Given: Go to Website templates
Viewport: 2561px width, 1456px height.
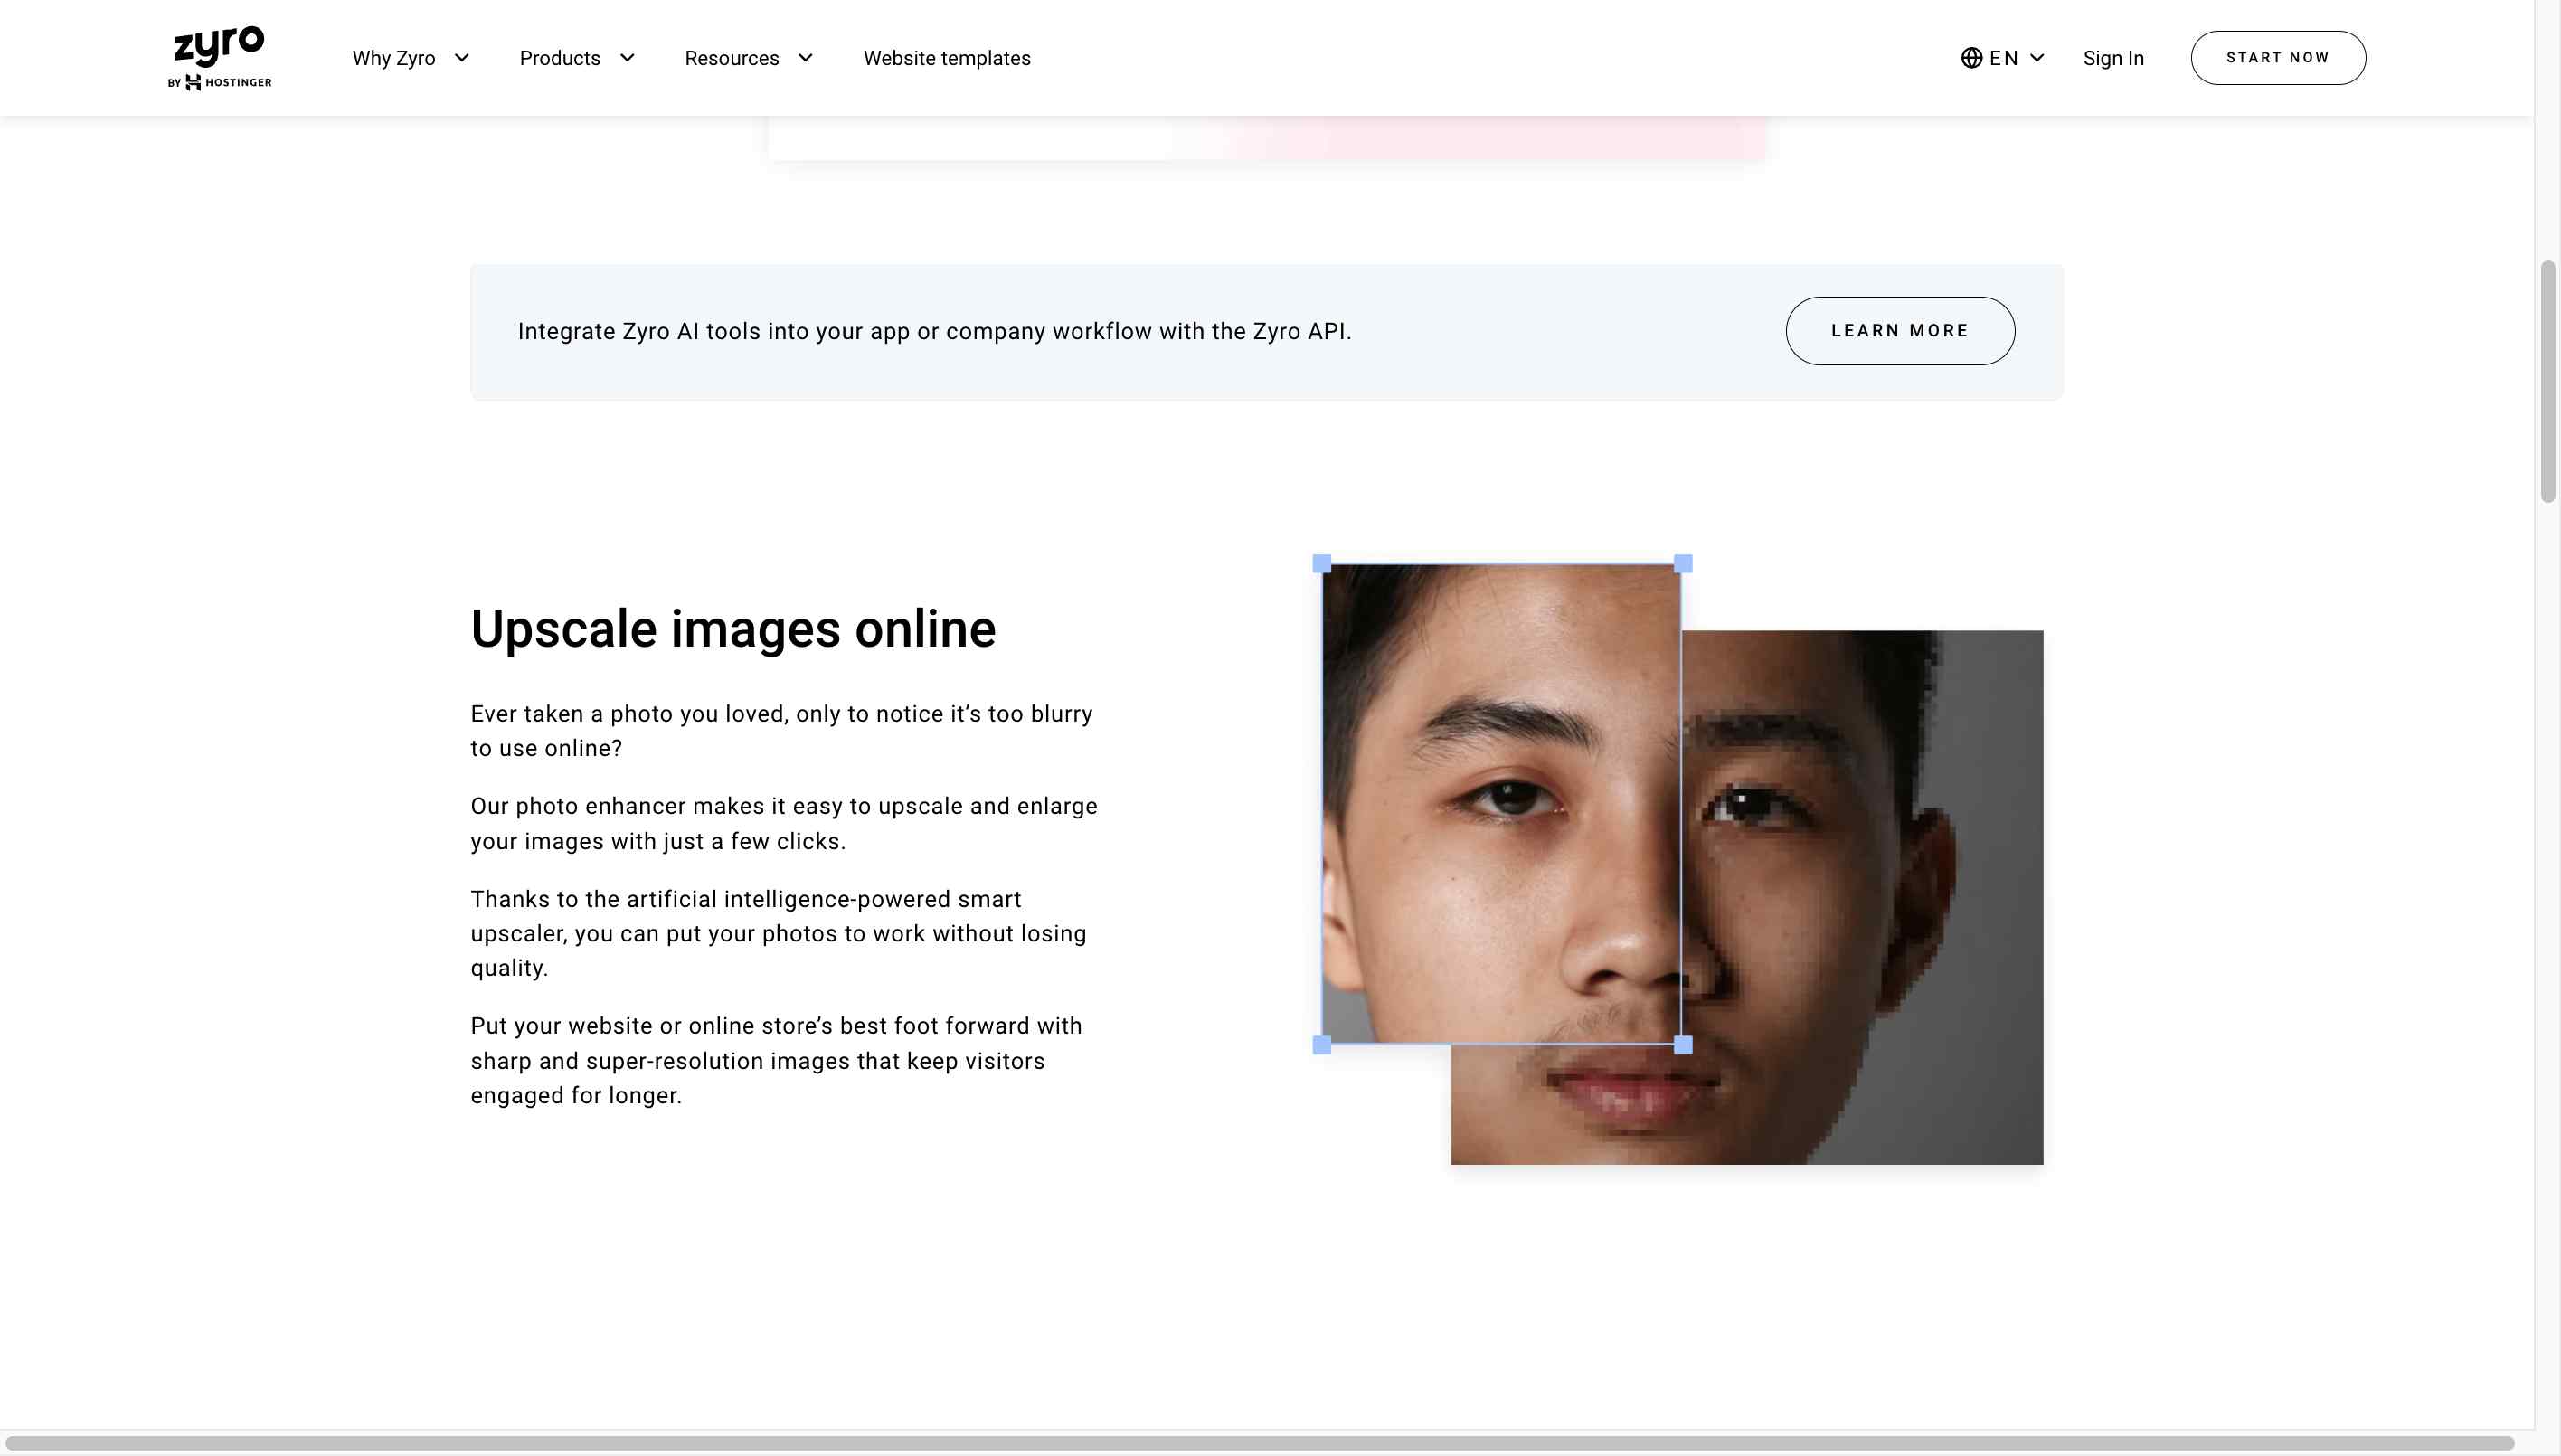Looking at the screenshot, I should click(947, 58).
